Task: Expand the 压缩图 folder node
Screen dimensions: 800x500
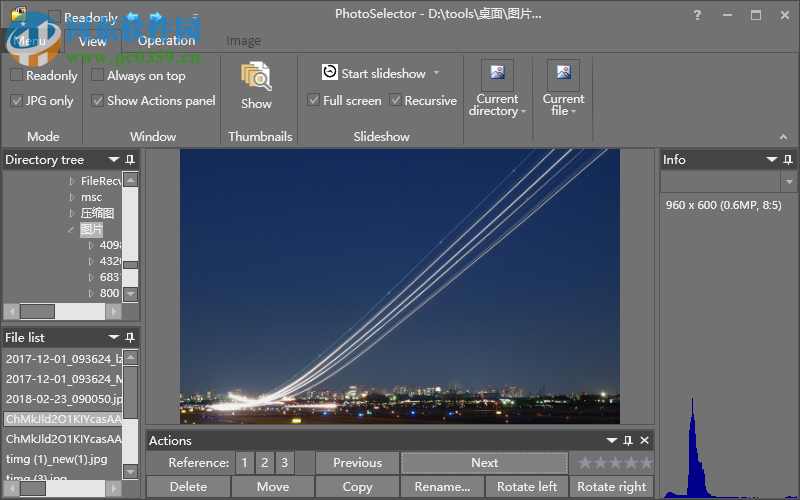Action: [x=72, y=213]
